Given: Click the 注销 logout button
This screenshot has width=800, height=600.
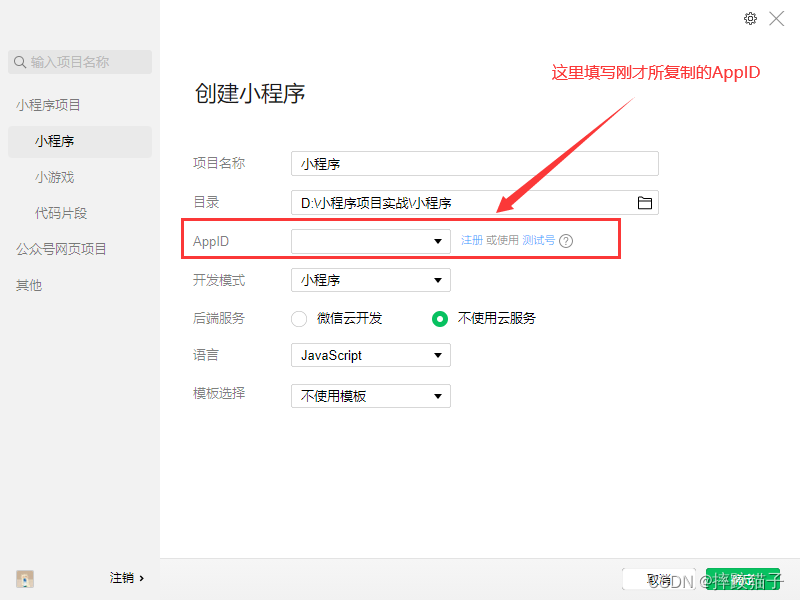Looking at the screenshot, I should coord(126,578).
